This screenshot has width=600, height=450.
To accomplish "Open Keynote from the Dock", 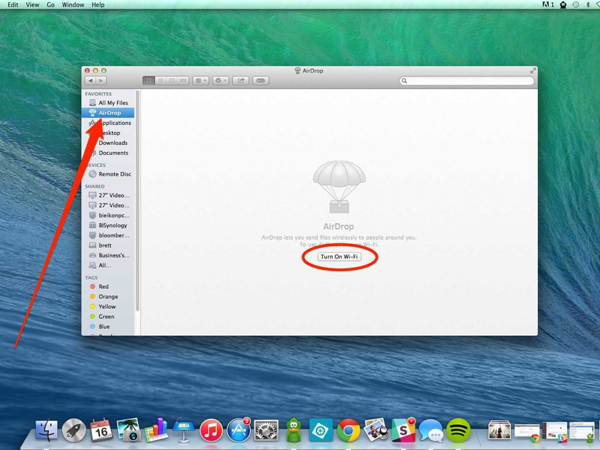I will pyautogui.click(x=184, y=430).
